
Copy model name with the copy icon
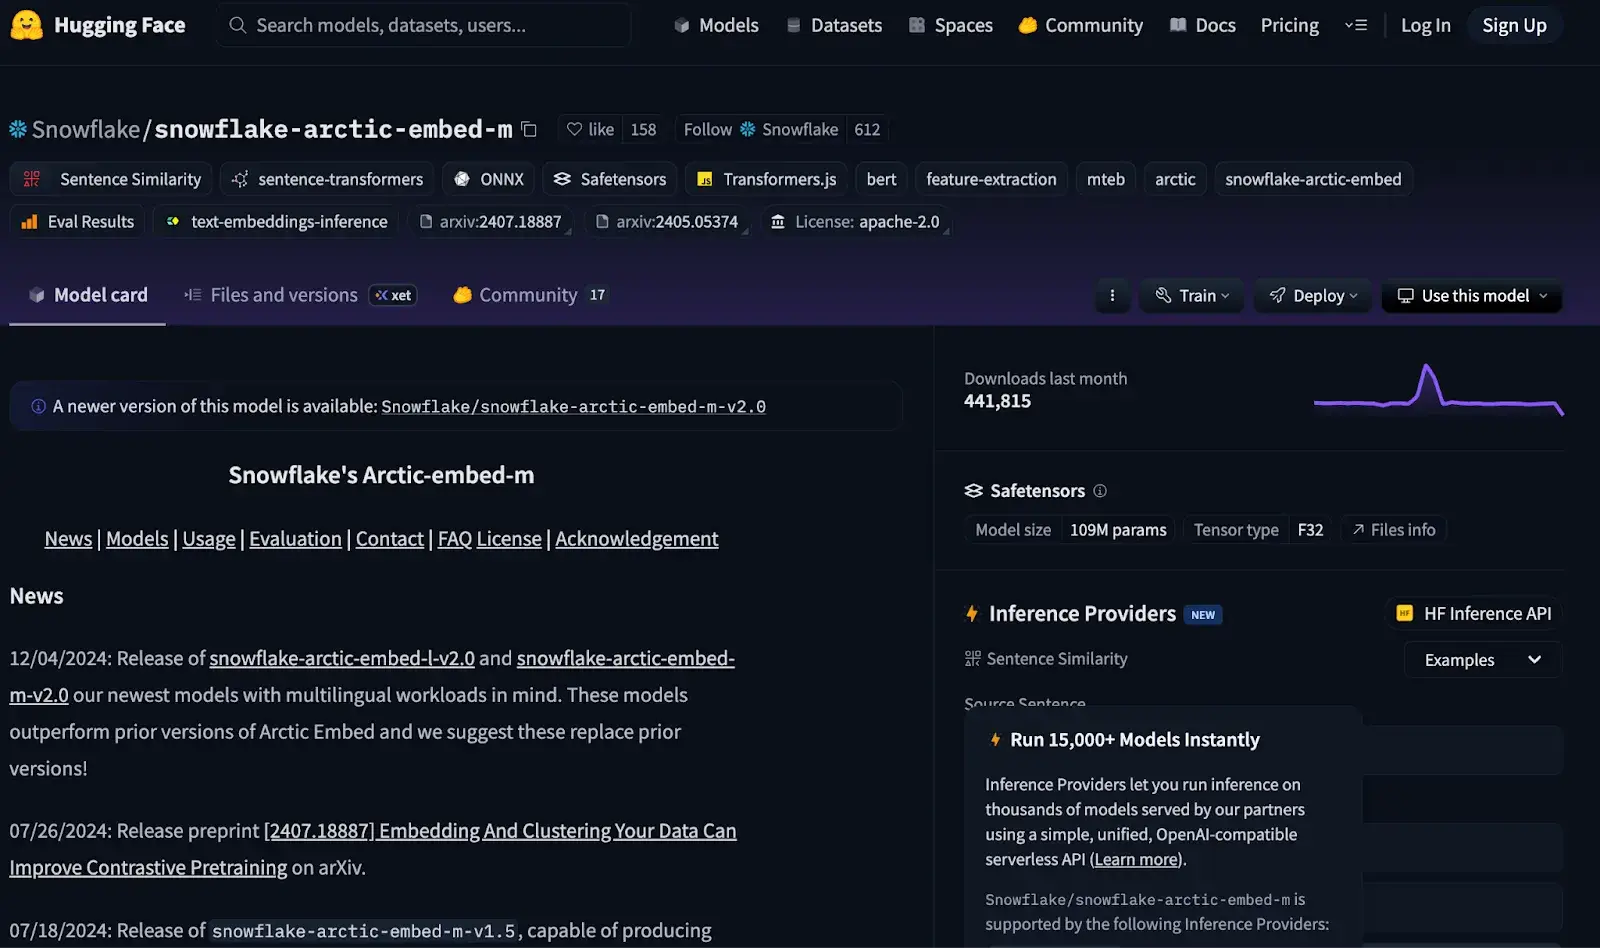point(529,129)
